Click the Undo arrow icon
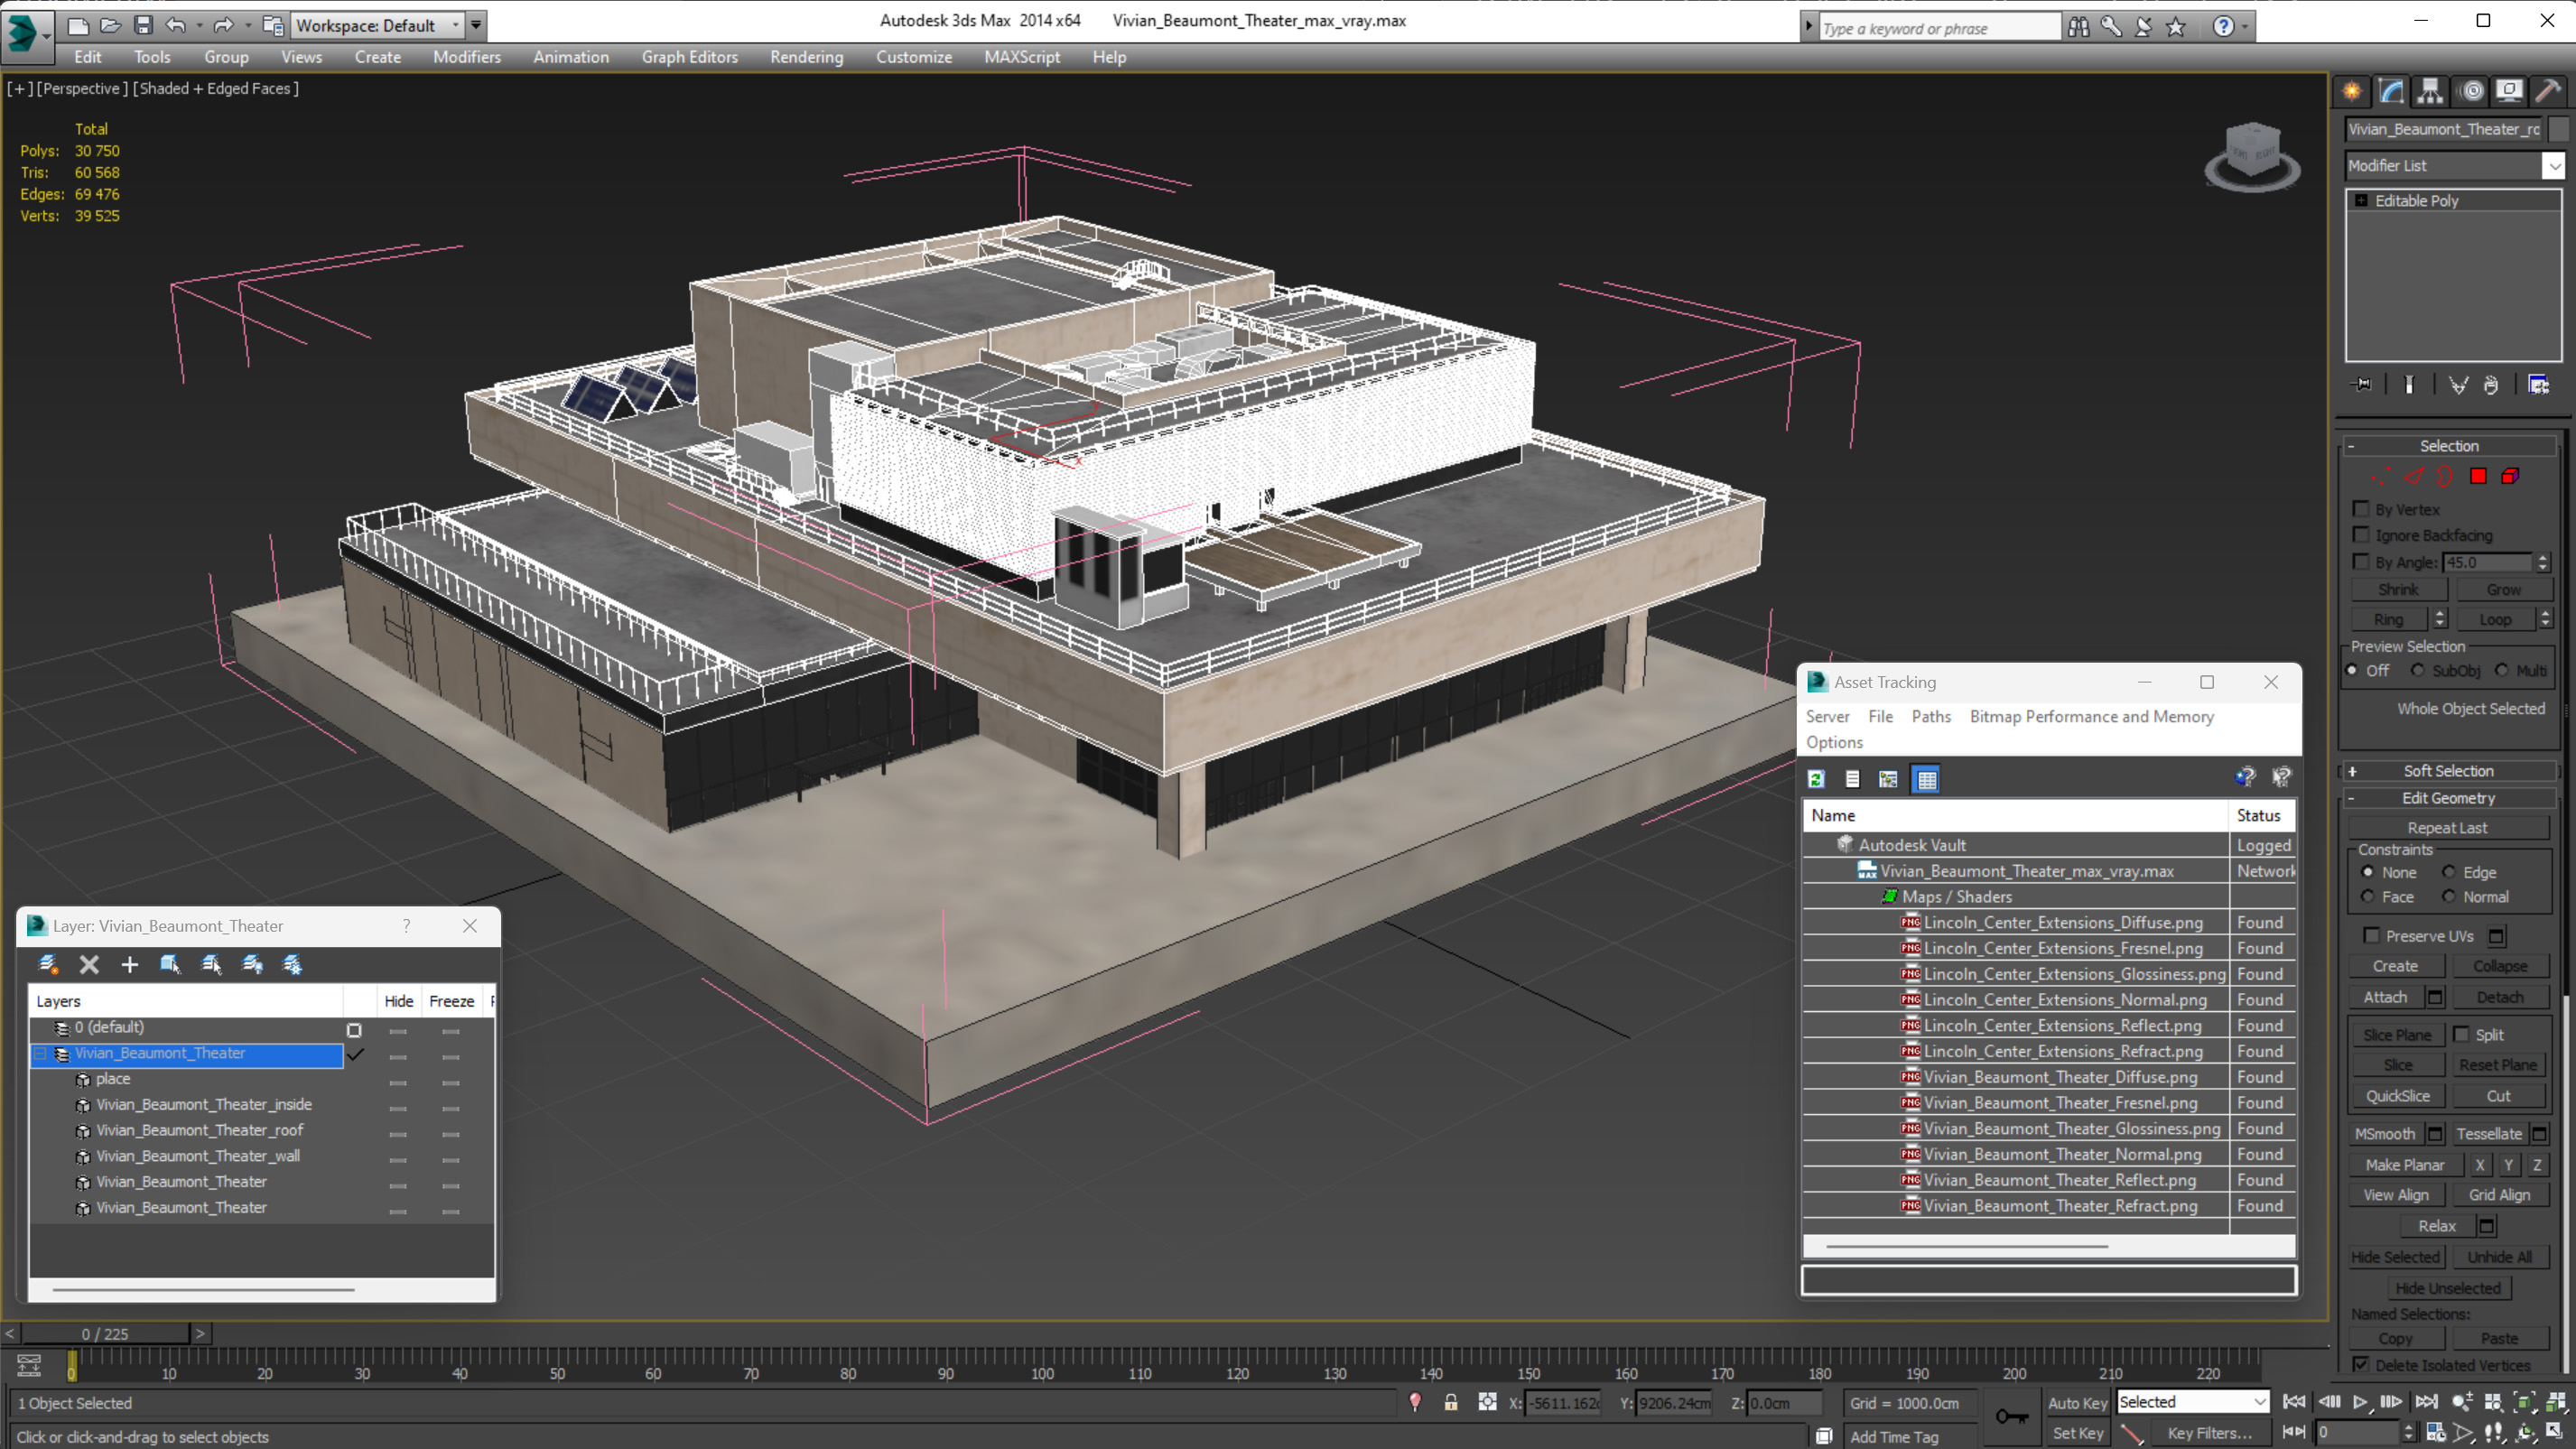This screenshot has width=2576, height=1449. click(175, 25)
